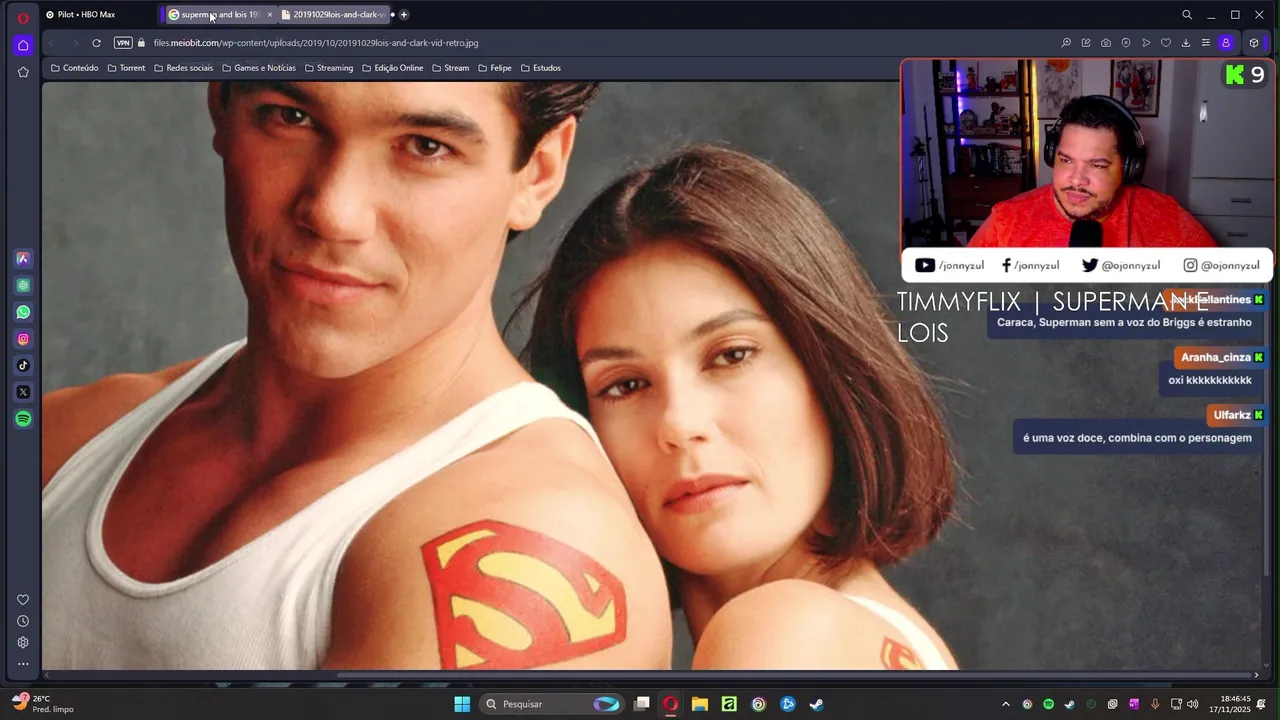Open My Flow send arrow icon
Screen dimensions: 1280x720
(x=1146, y=43)
